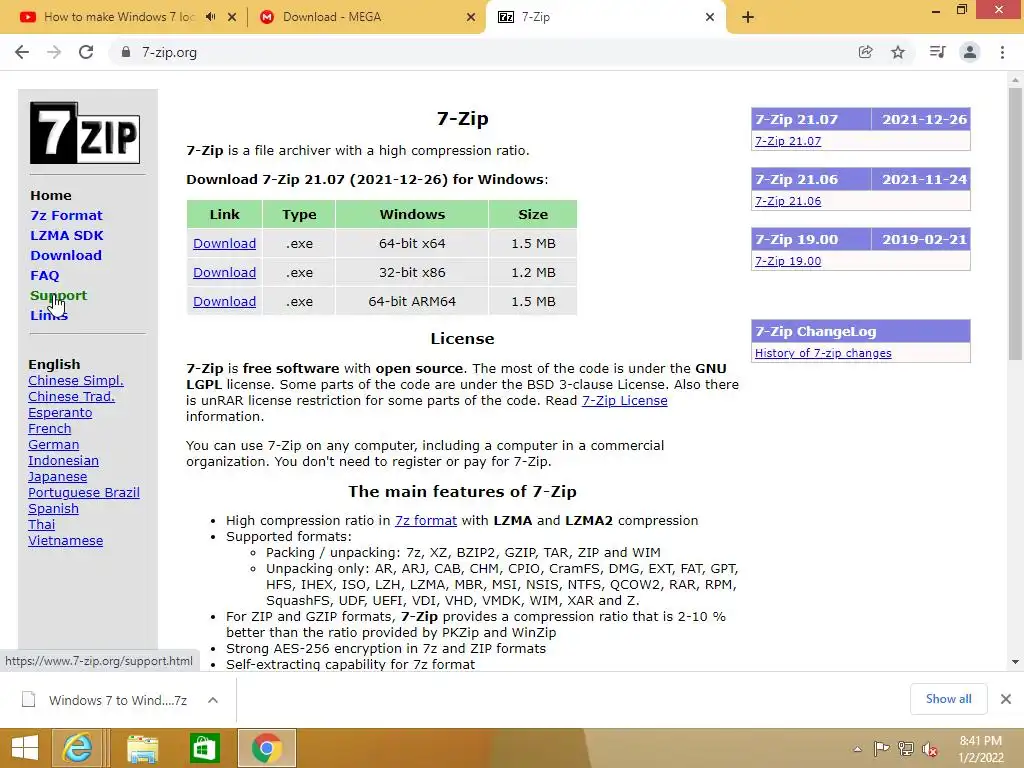
Task: Switch language to Spanish
Action: click(x=54, y=509)
